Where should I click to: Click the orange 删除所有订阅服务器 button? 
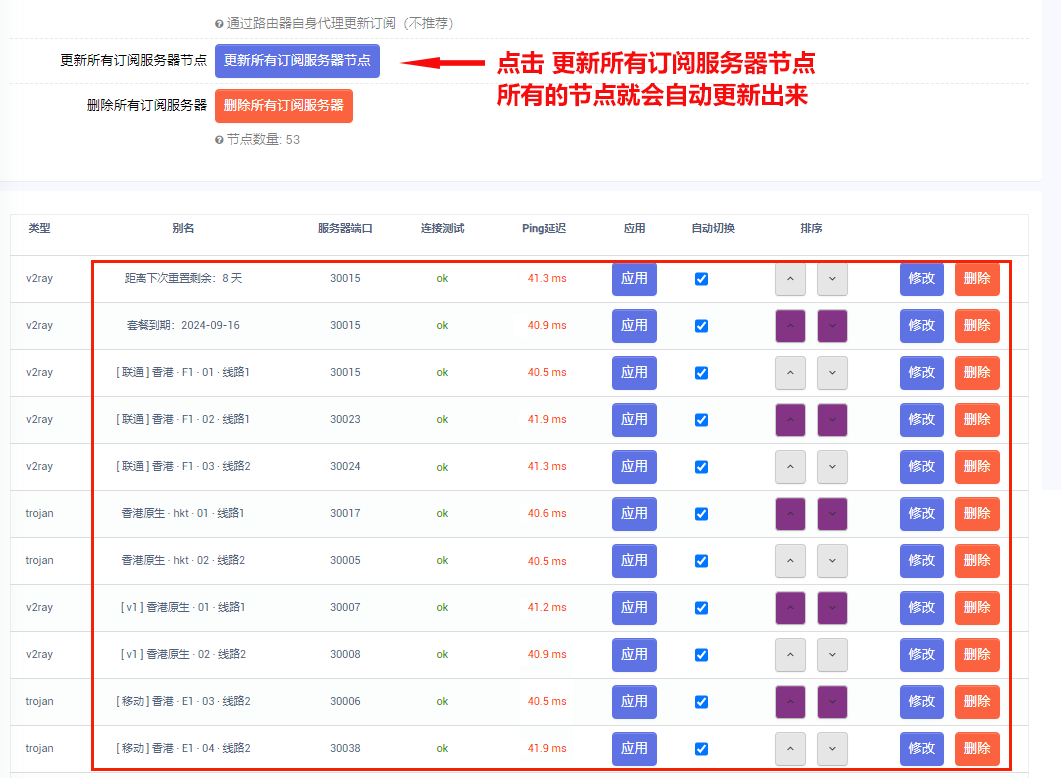click(x=283, y=106)
